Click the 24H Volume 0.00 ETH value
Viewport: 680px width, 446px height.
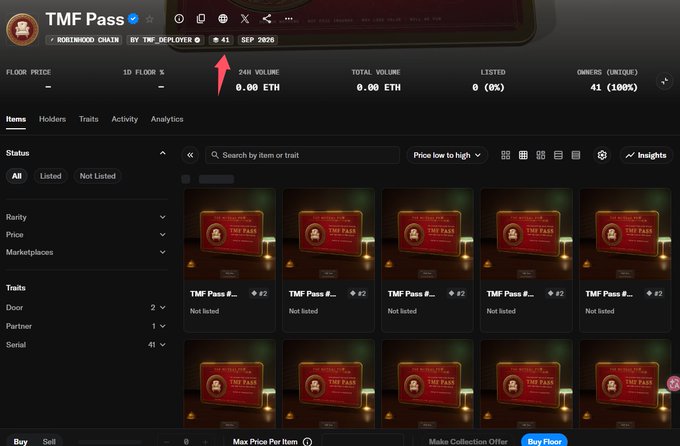[x=258, y=87]
